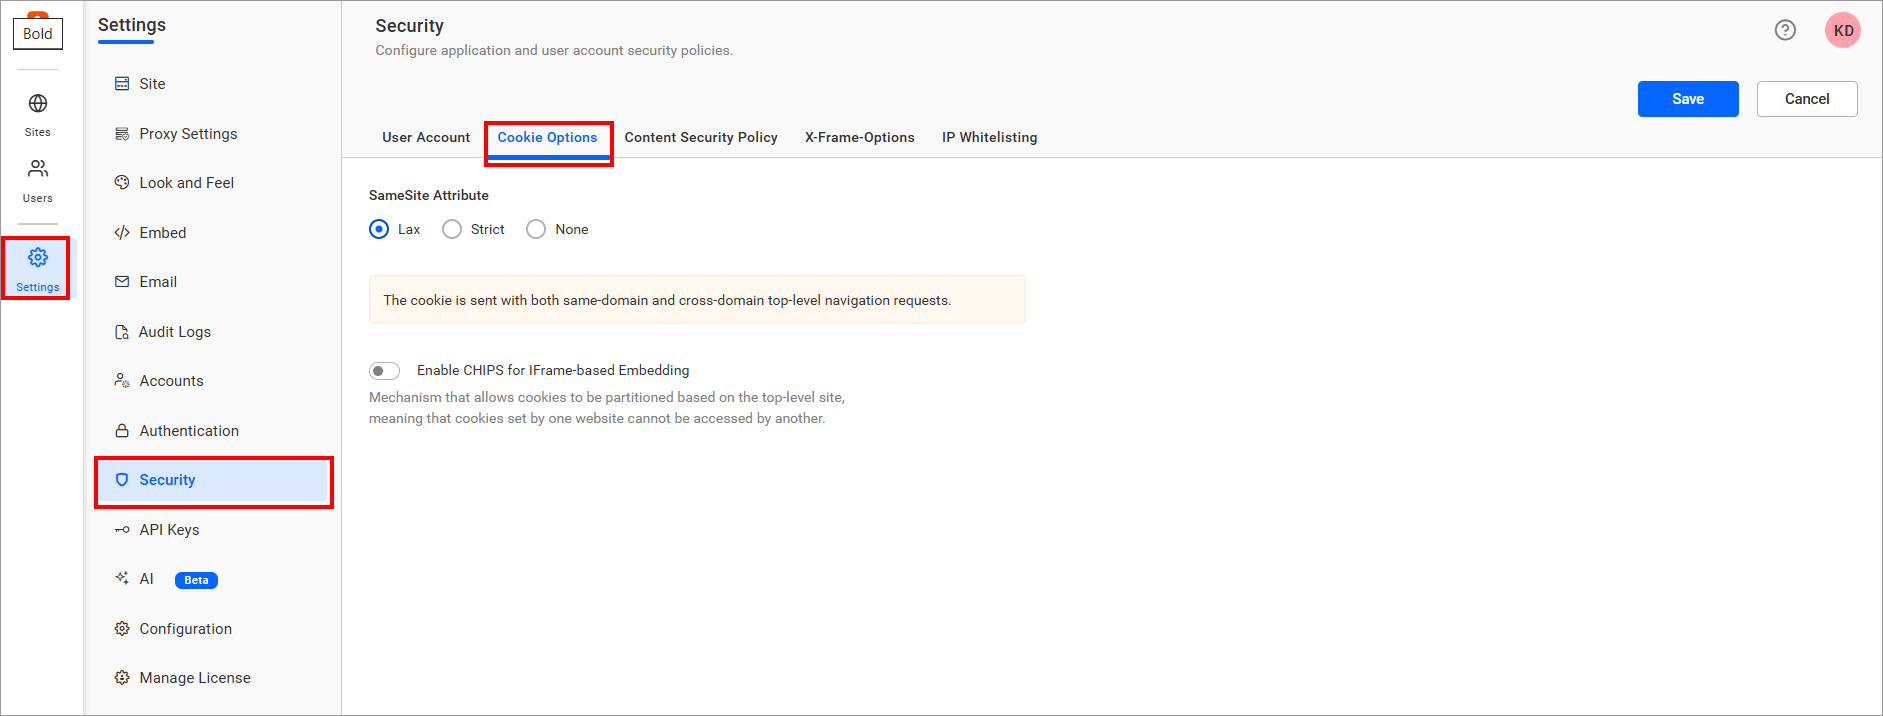Screen dimensions: 1883x716
Task: Select the Strict SameSite radio button
Action: [x=452, y=230]
